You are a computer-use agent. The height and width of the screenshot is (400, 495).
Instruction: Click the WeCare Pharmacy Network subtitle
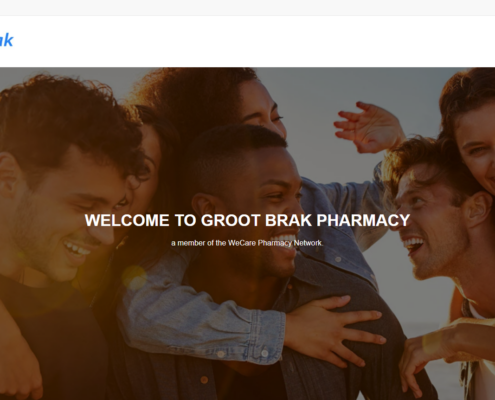(x=247, y=243)
